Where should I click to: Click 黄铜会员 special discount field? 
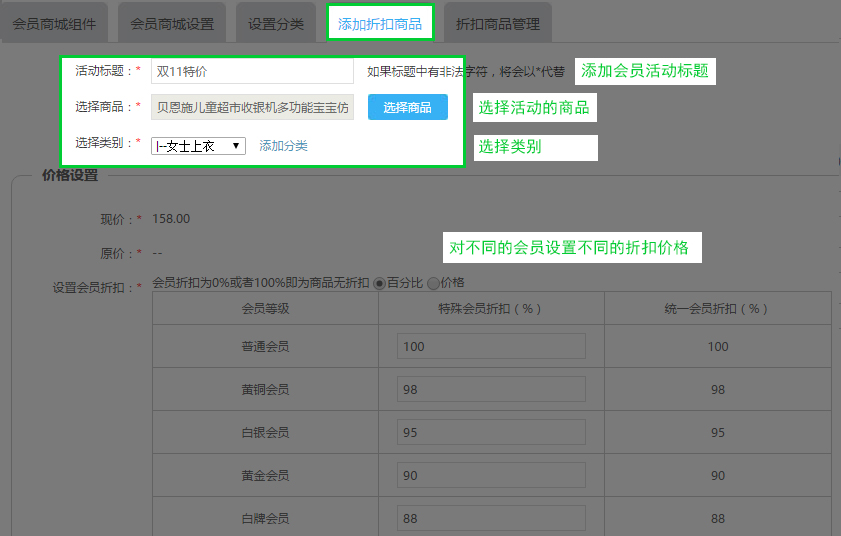(491, 390)
